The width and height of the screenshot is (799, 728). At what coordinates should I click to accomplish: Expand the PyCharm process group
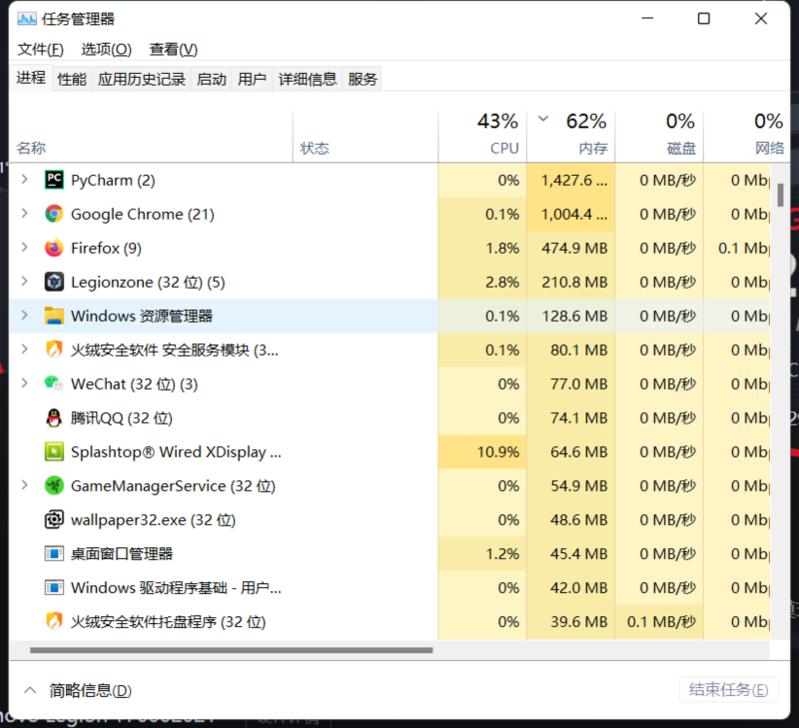25,180
